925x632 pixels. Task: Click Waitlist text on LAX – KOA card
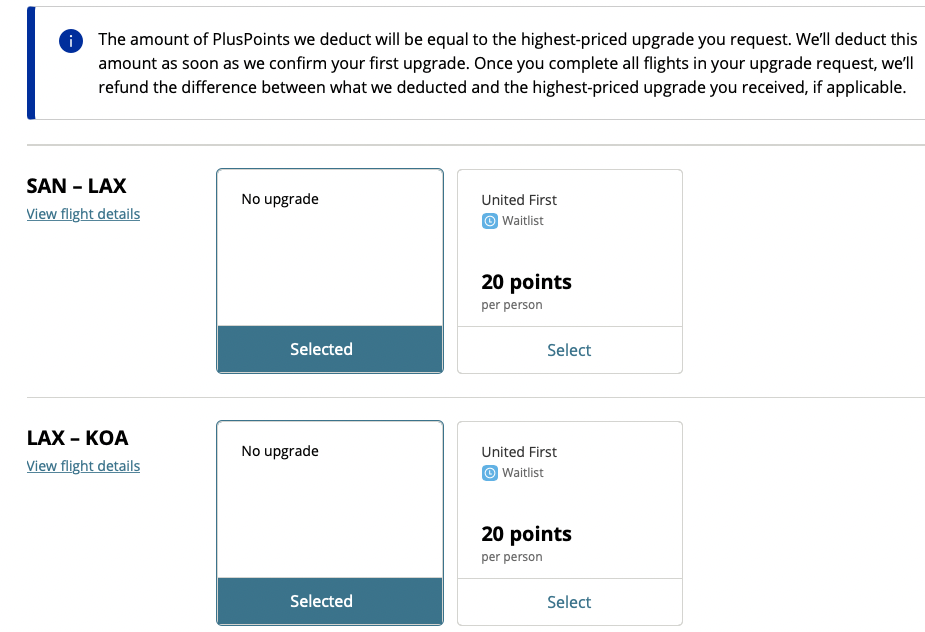point(523,473)
